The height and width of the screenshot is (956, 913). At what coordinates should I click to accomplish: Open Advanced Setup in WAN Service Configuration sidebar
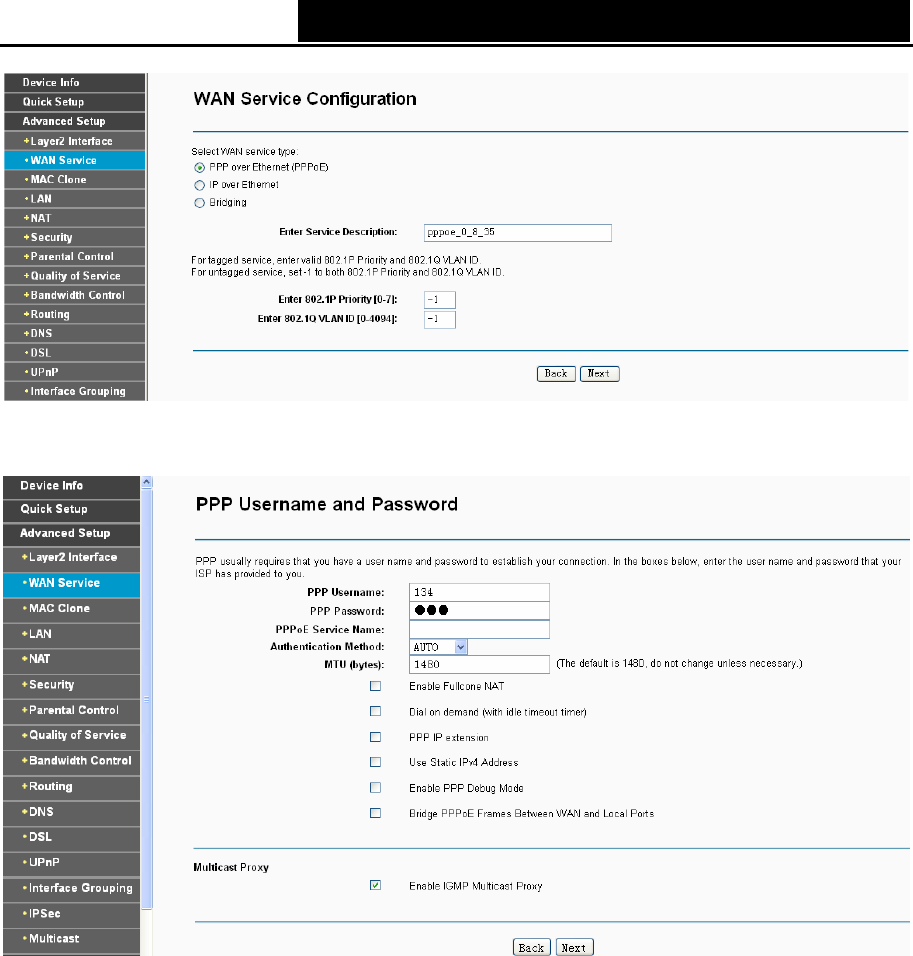click(74, 121)
